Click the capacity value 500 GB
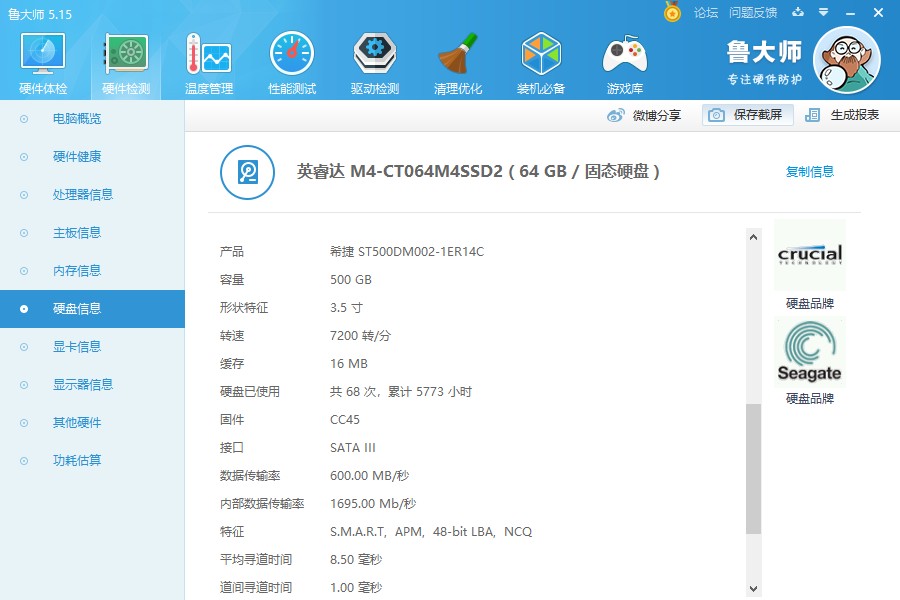The width and height of the screenshot is (900, 600). (x=351, y=280)
